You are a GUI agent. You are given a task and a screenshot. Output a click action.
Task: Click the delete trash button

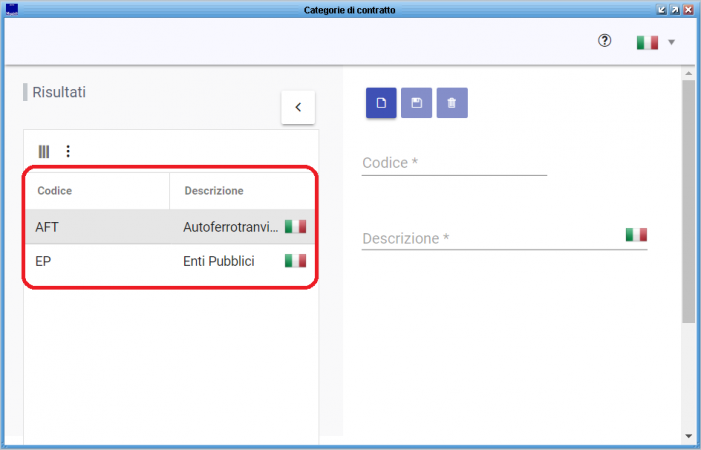[x=452, y=103]
